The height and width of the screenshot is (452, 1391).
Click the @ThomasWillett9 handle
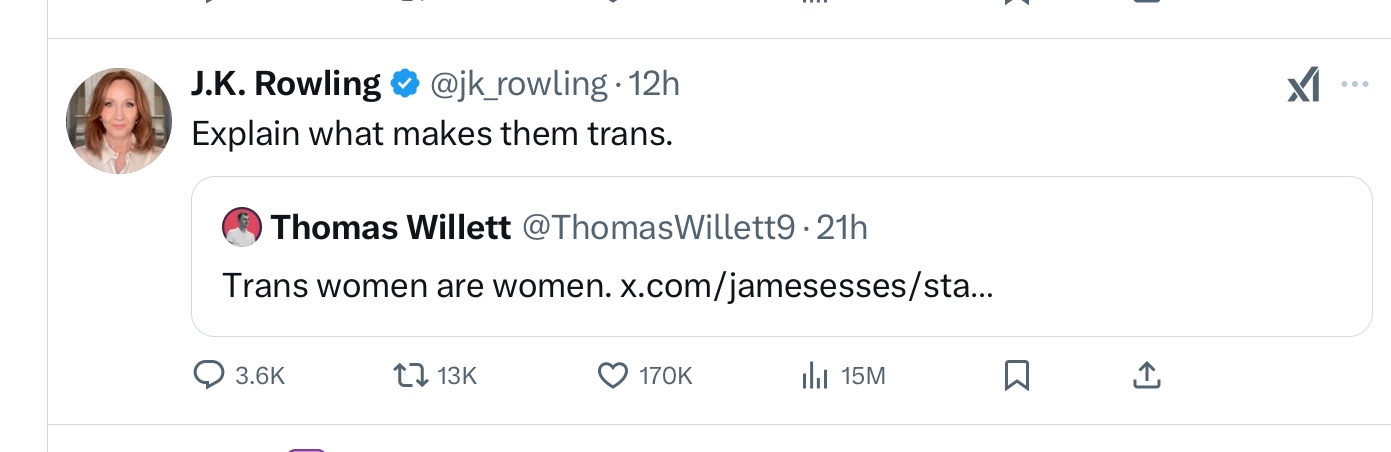(x=658, y=228)
